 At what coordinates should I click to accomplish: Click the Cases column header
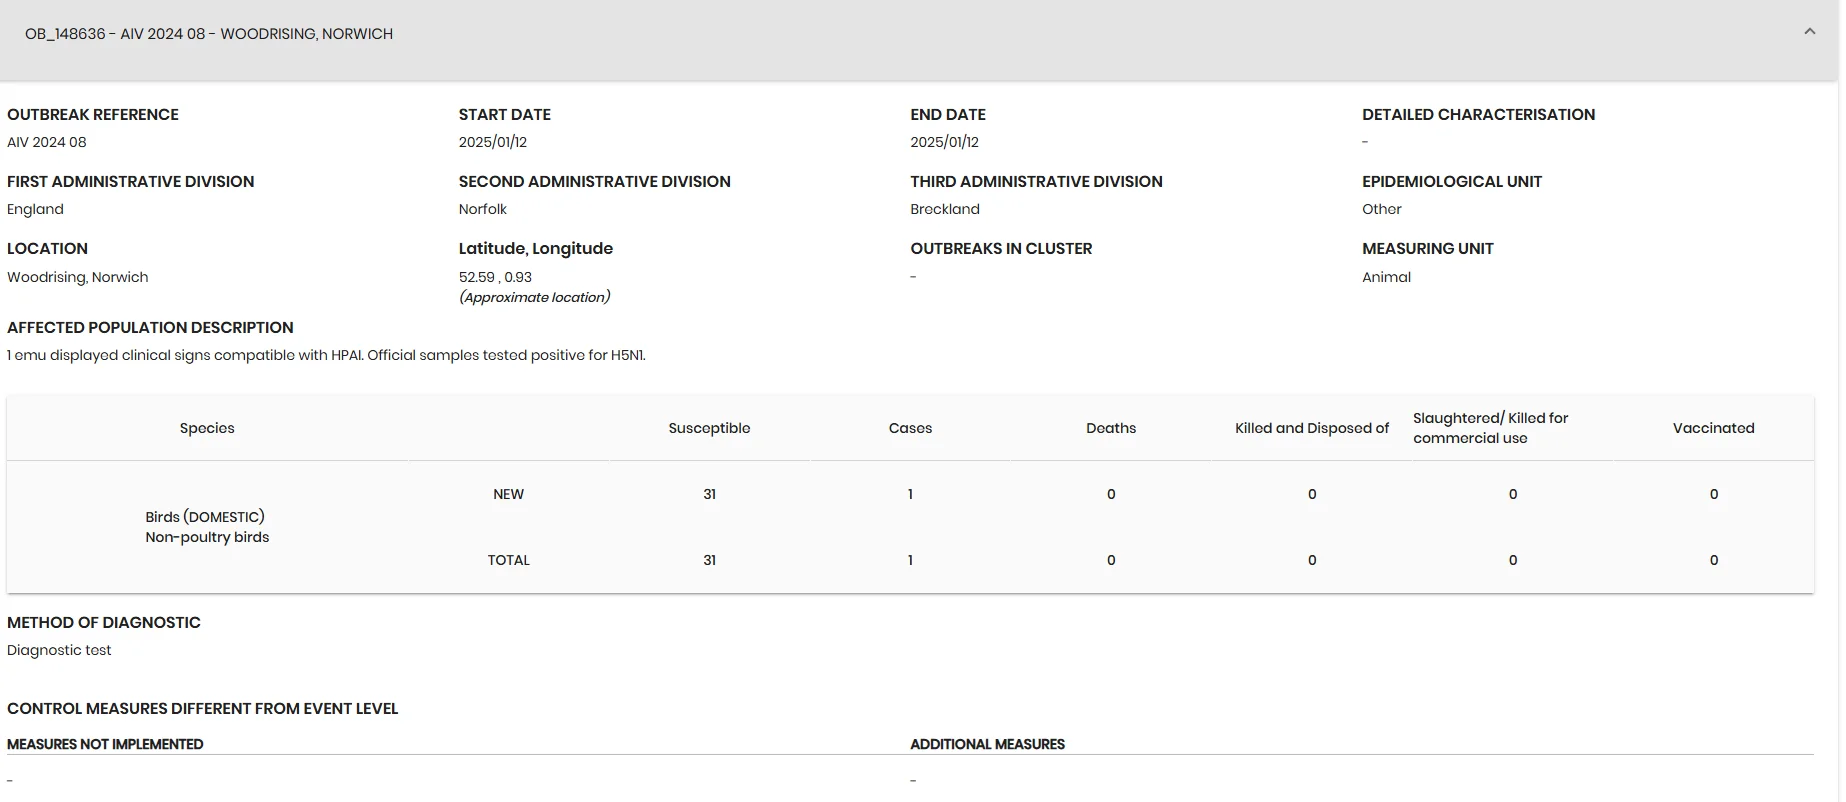(910, 428)
